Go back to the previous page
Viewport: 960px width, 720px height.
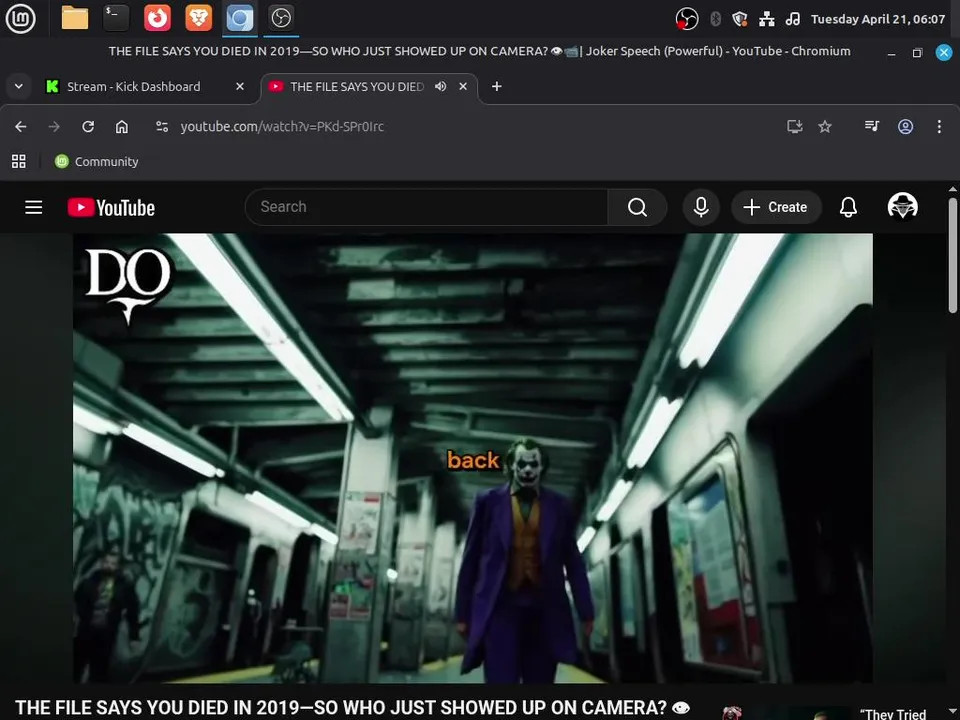pos(21,126)
